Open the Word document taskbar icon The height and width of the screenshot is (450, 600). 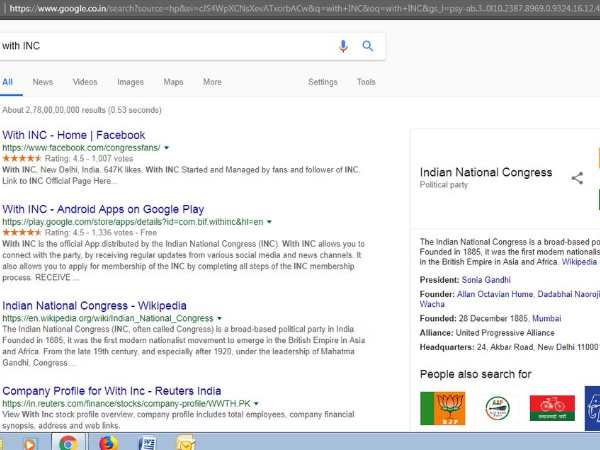pos(147,443)
